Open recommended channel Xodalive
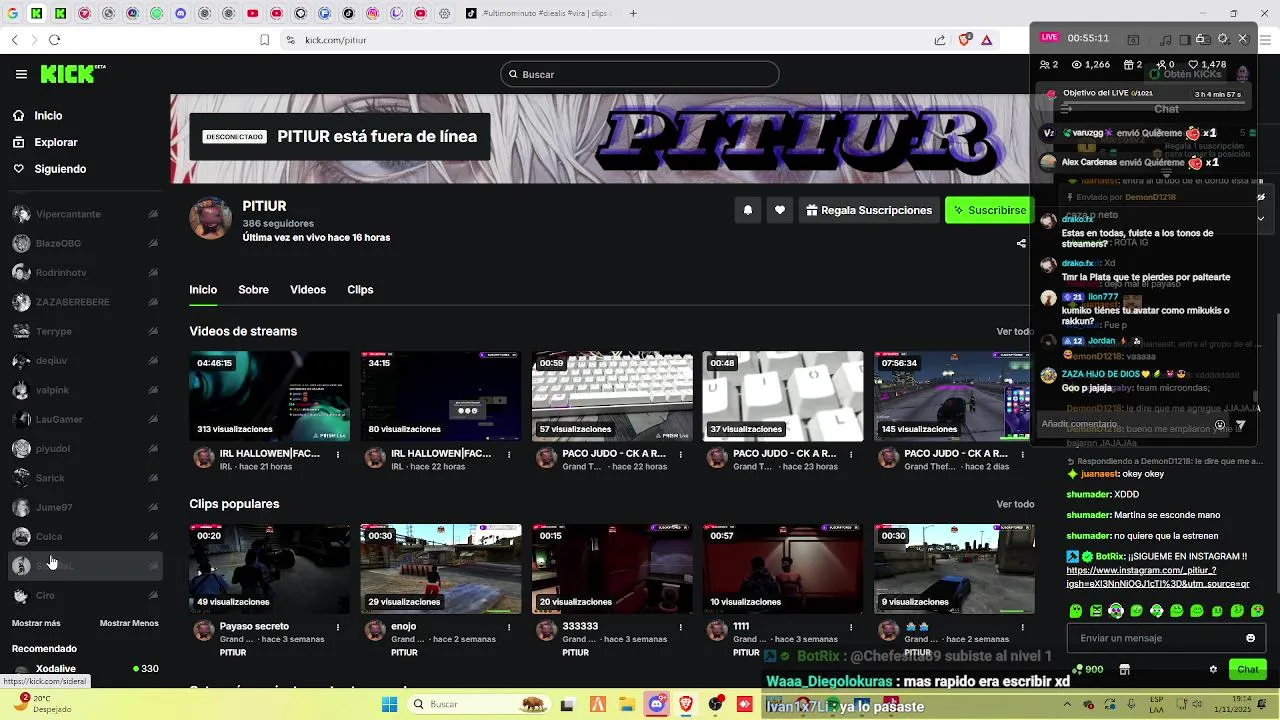Image resolution: width=1280 pixels, height=720 pixels. (x=85, y=668)
